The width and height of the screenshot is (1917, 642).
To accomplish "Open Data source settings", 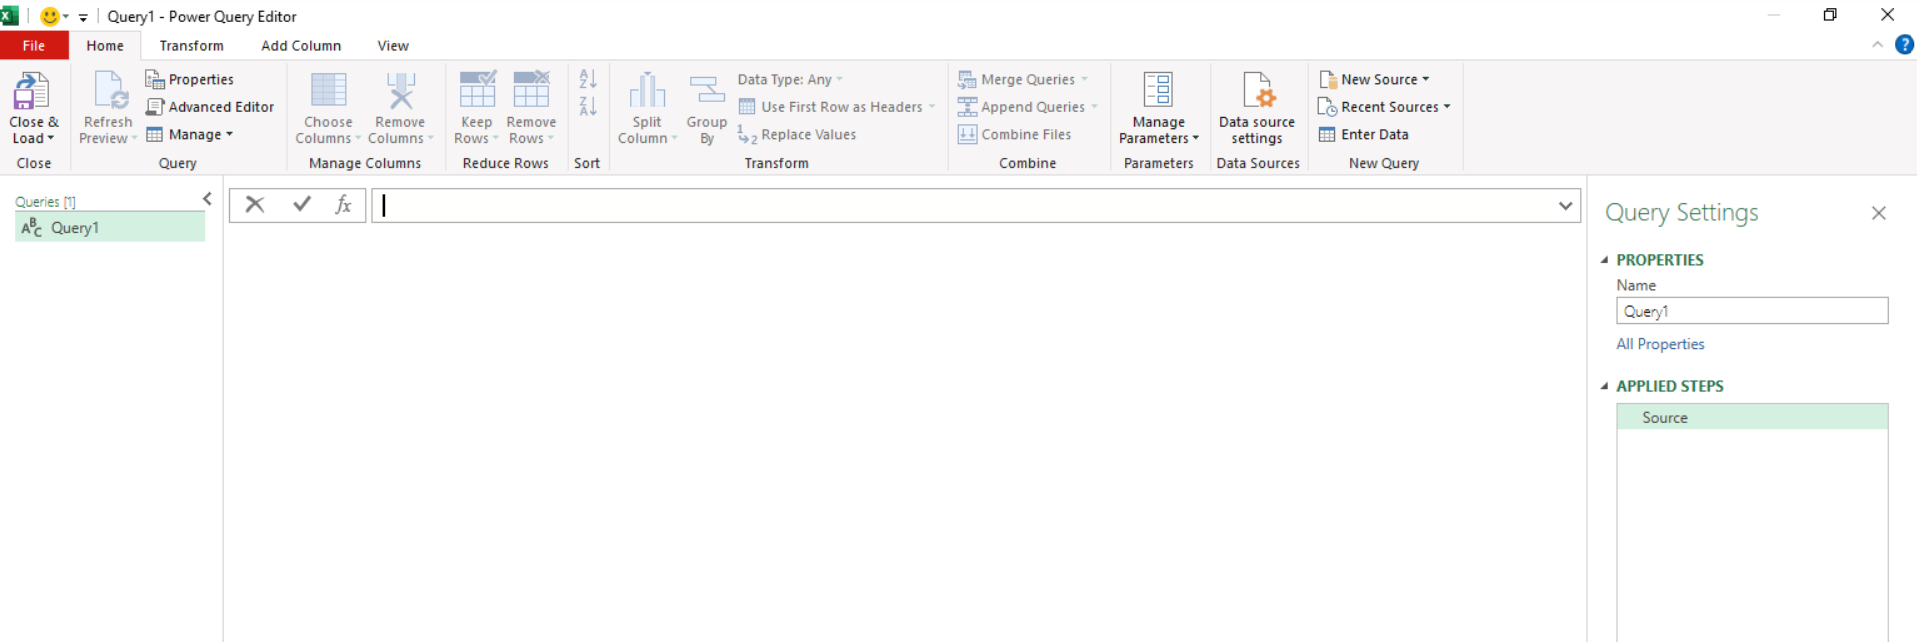I will click(1257, 108).
